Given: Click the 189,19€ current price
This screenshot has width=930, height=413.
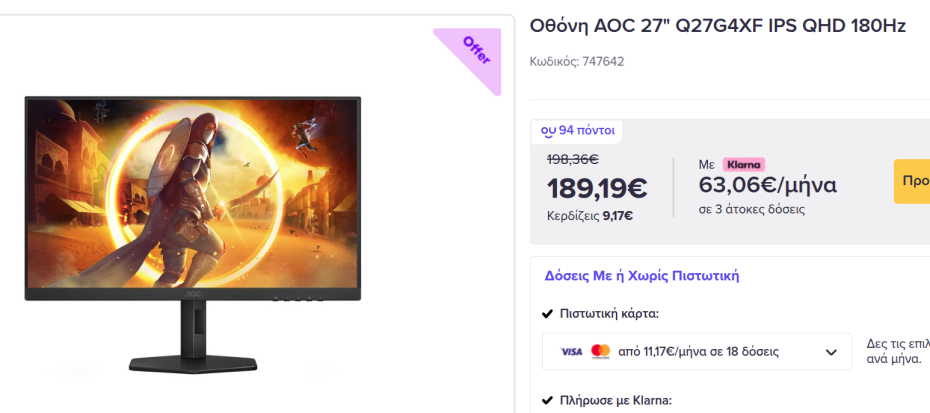Looking at the screenshot, I should (x=596, y=187).
